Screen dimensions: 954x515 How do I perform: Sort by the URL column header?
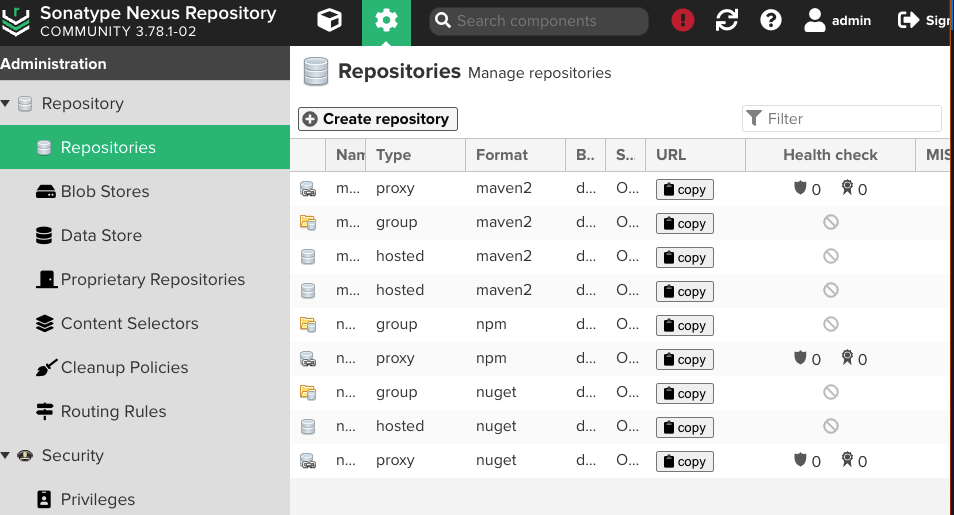coord(695,155)
